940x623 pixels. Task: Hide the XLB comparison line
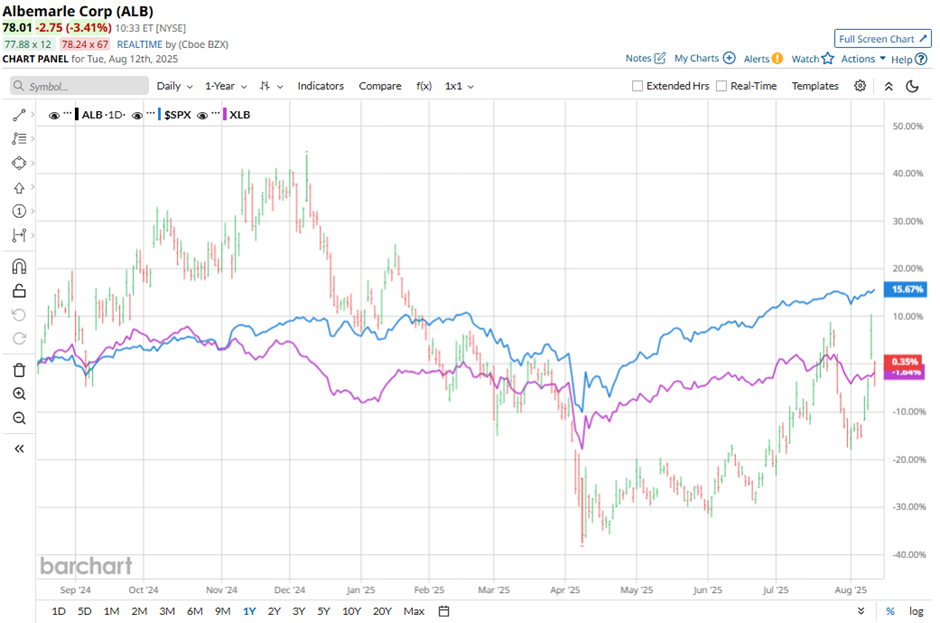[x=203, y=115]
